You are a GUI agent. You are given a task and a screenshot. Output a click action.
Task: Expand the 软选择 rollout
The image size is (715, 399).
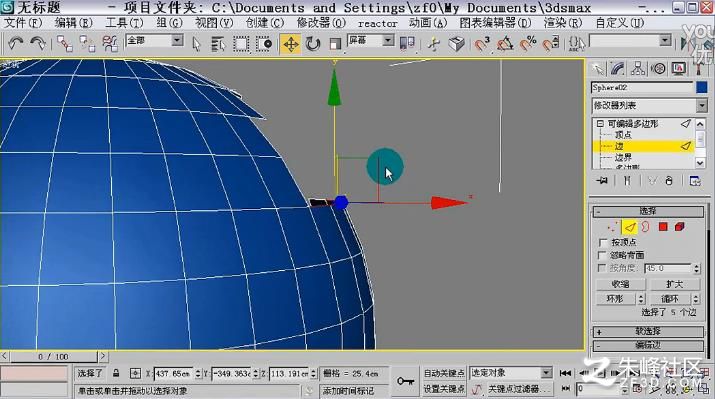[x=648, y=332]
